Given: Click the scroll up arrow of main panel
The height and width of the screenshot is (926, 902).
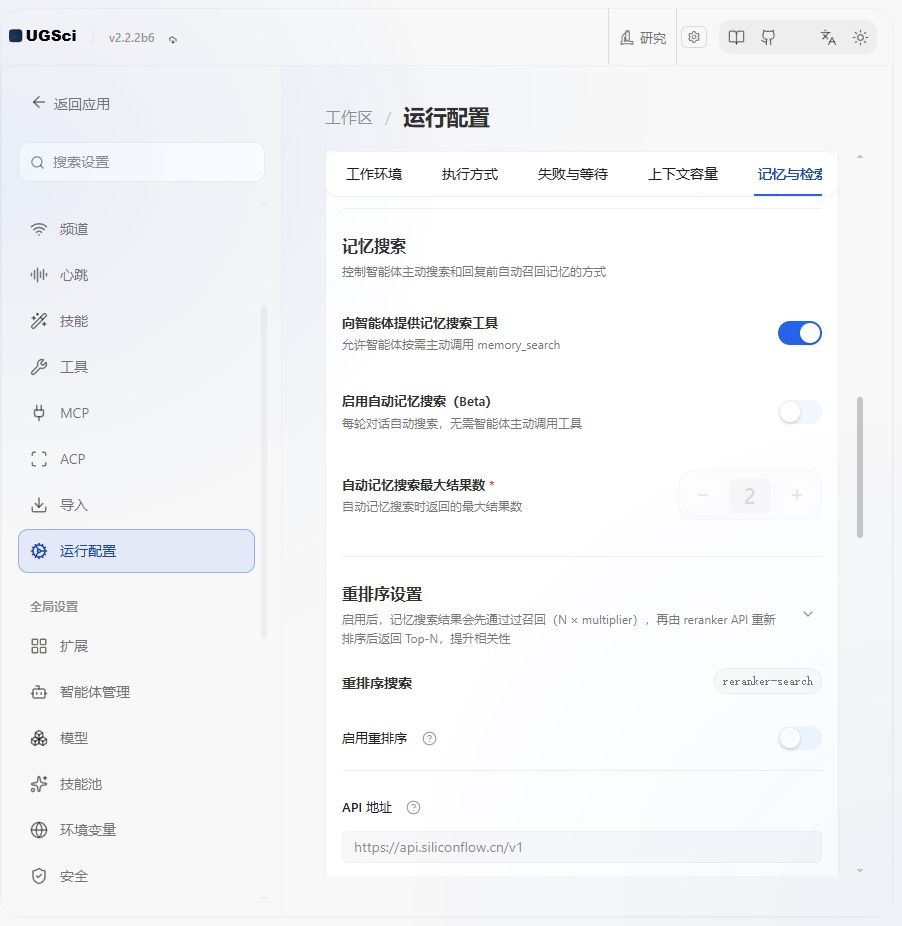Looking at the screenshot, I should coord(860,157).
